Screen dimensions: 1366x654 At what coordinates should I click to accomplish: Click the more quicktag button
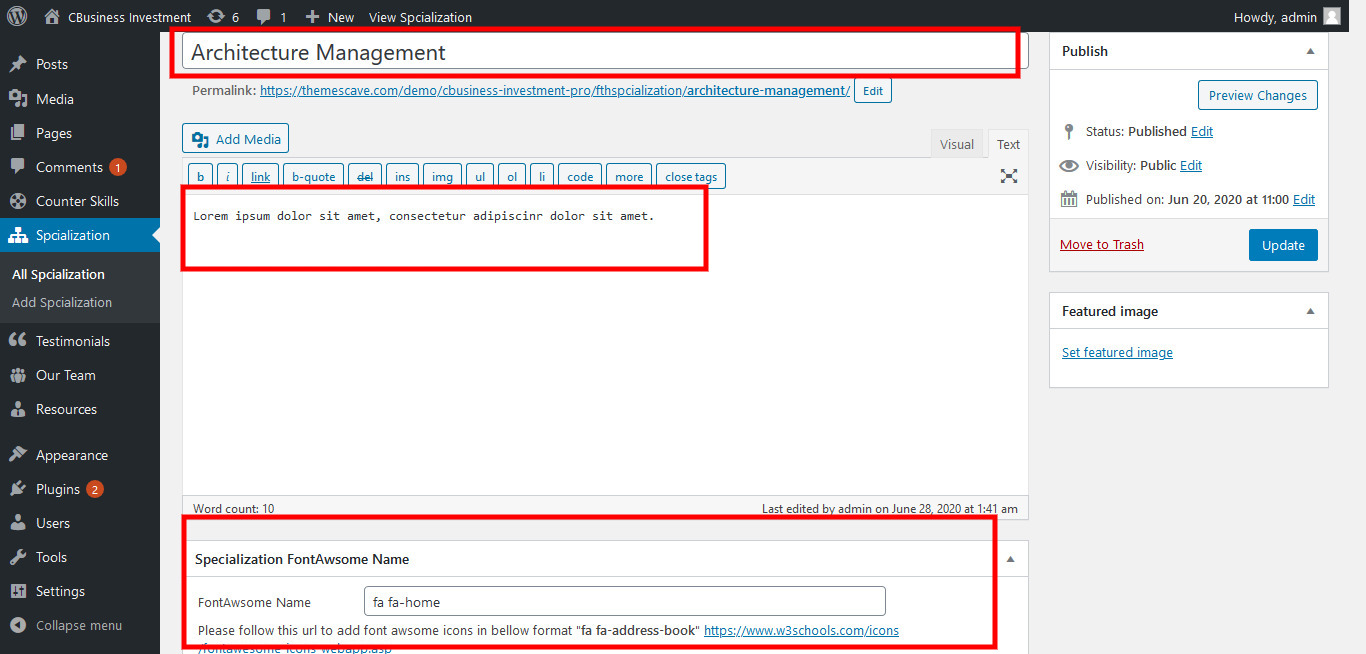(629, 176)
